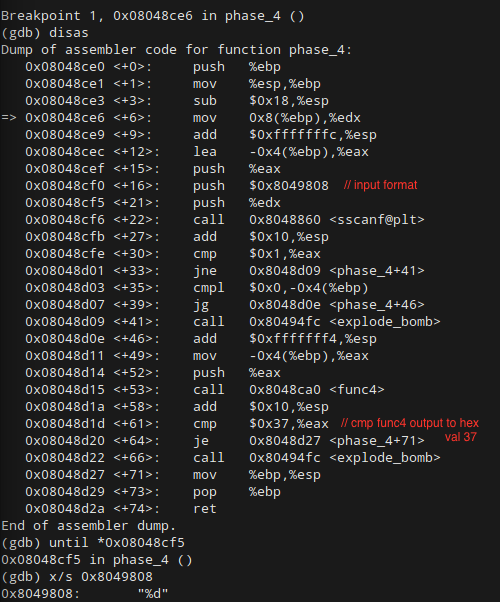Click the 'x/s 0x8049808' command

click(101, 577)
